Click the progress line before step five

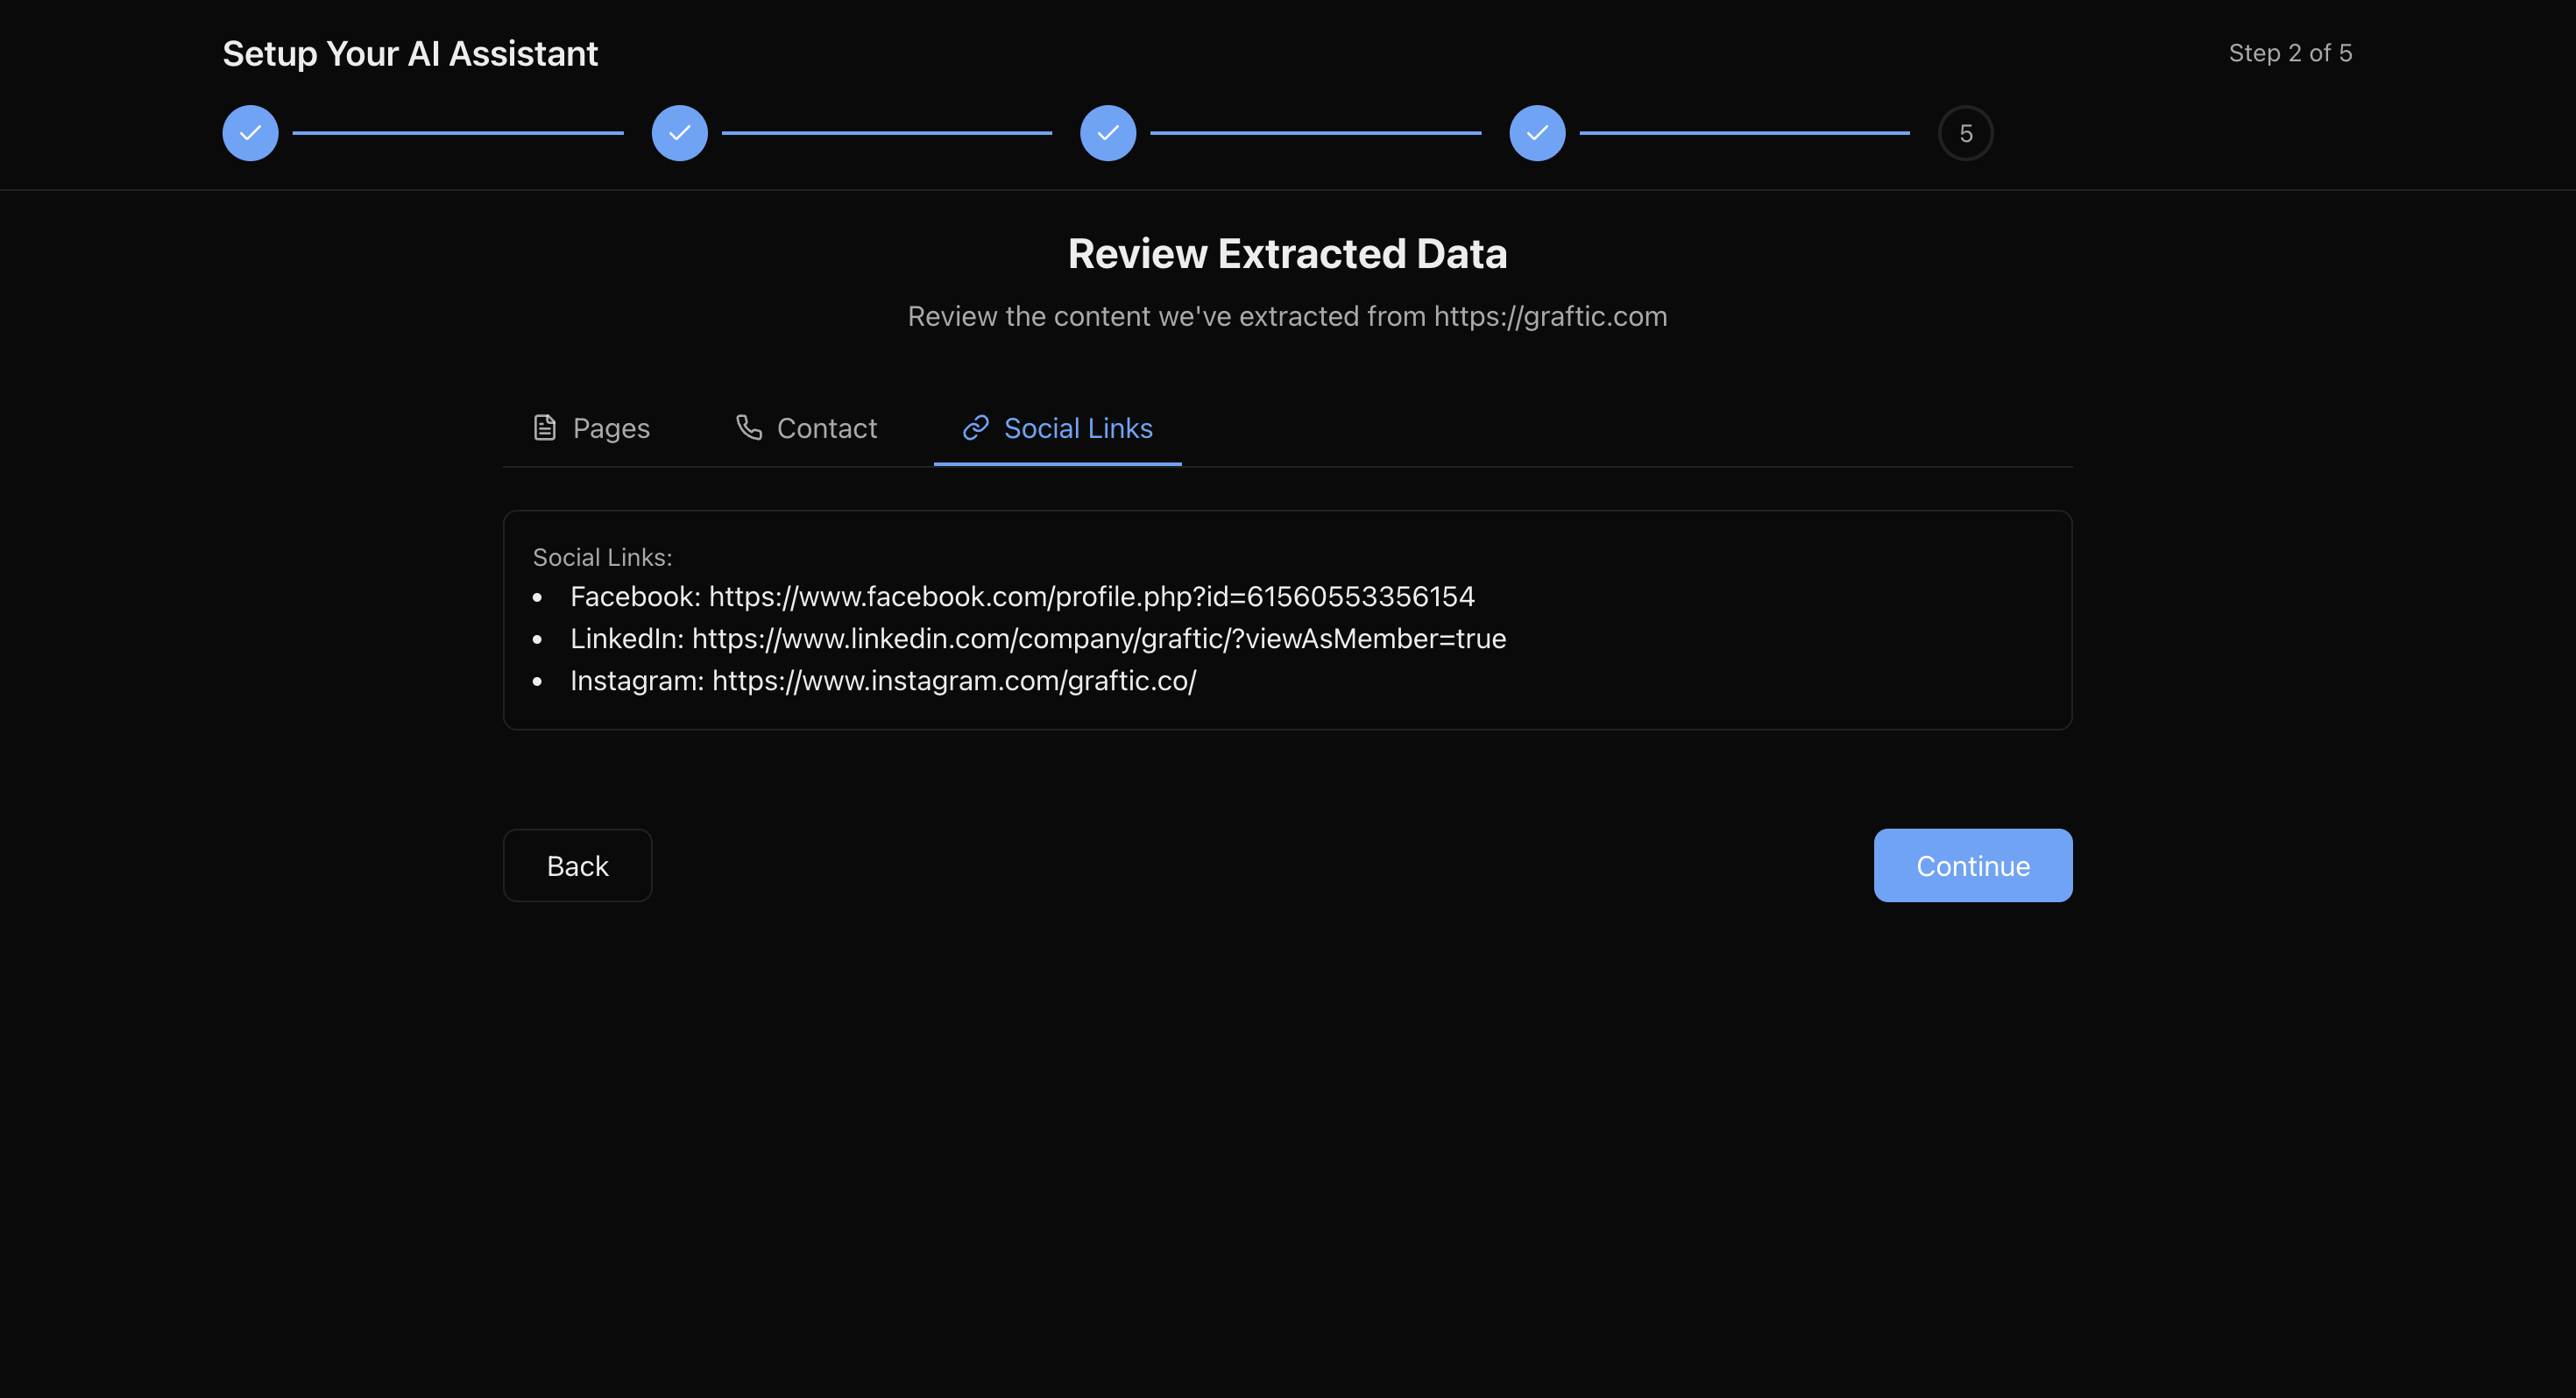pyautogui.click(x=1744, y=133)
